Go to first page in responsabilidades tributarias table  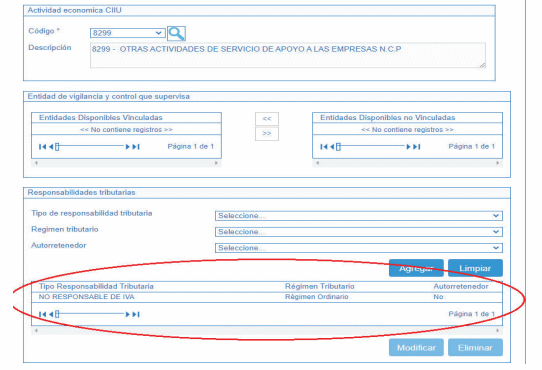tap(43, 314)
